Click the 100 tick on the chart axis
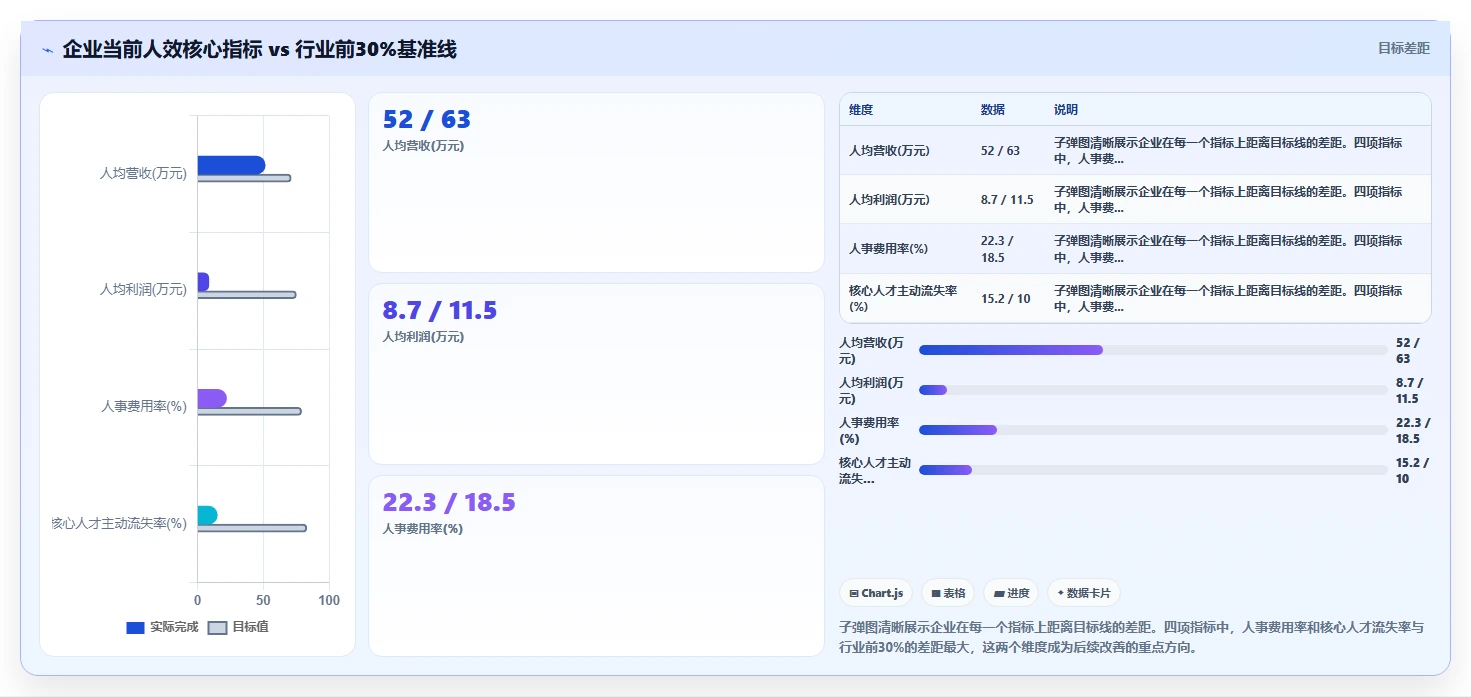 (329, 600)
